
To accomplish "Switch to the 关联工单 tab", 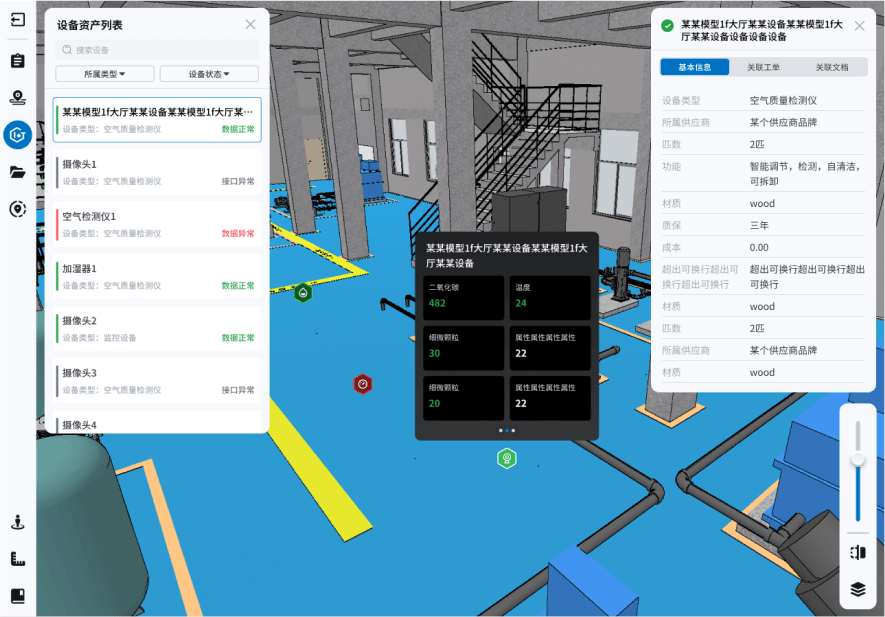I will (x=764, y=67).
